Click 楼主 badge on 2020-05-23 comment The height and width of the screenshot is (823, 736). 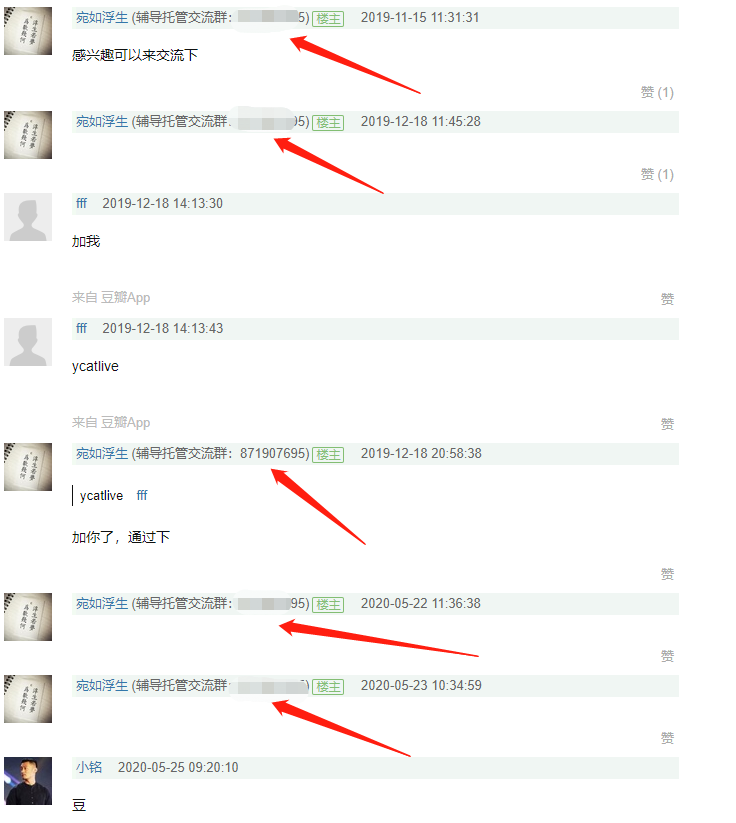point(328,687)
